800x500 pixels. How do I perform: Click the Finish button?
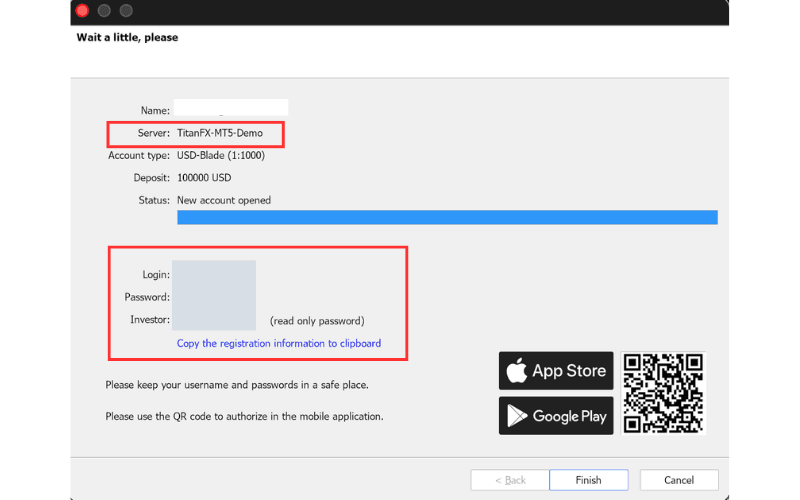[588, 480]
